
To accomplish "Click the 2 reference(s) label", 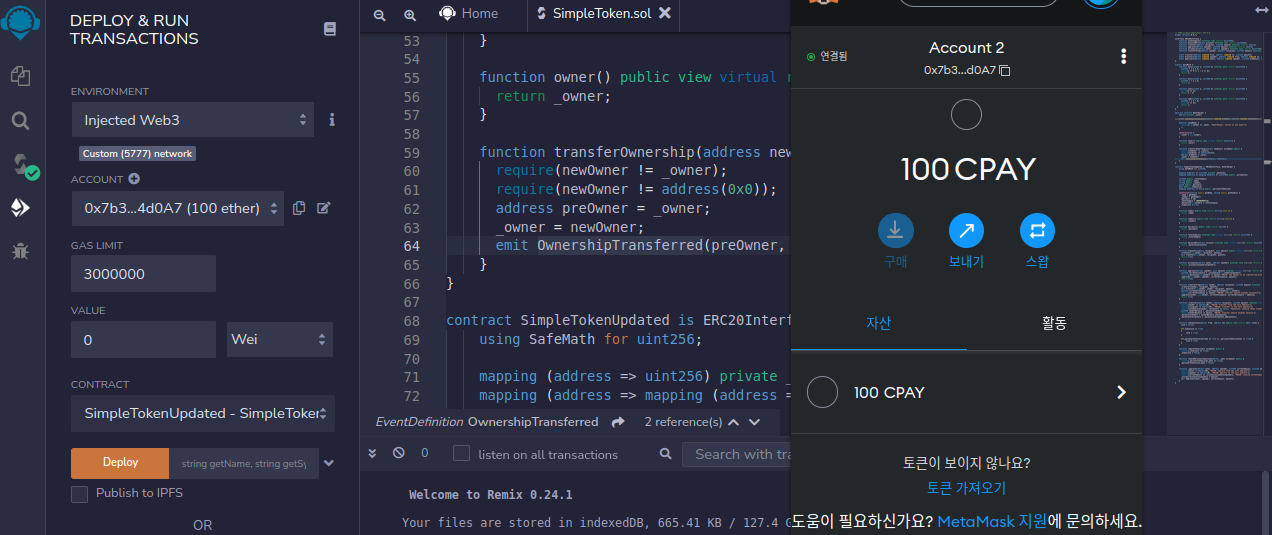I will (683, 422).
